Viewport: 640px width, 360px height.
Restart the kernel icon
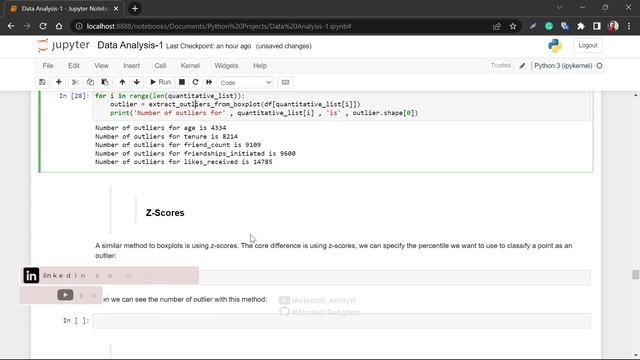196,82
